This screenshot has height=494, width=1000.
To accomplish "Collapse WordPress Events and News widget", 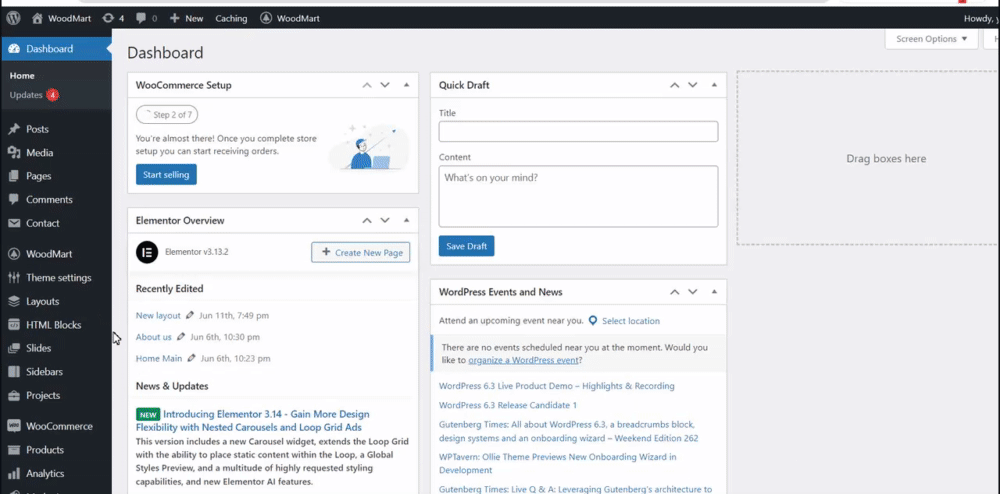I will (714, 292).
